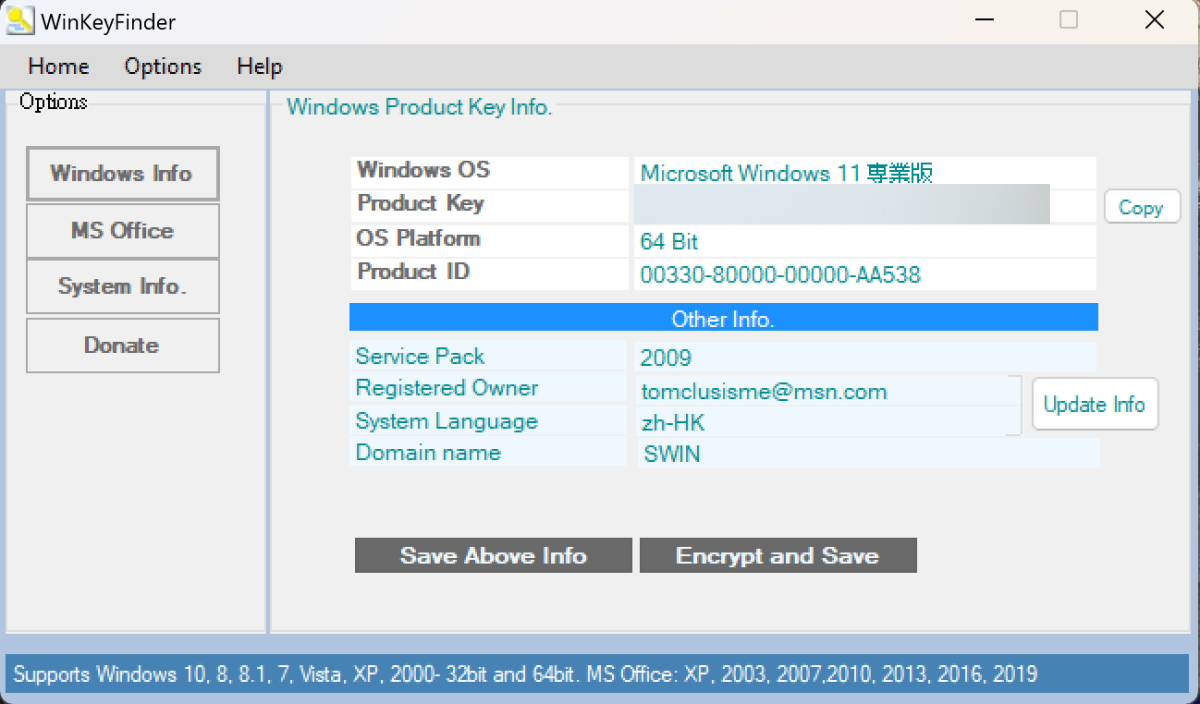1200x704 pixels.
Task: Click the Service Pack 2009 field
Action: point(864,358)
